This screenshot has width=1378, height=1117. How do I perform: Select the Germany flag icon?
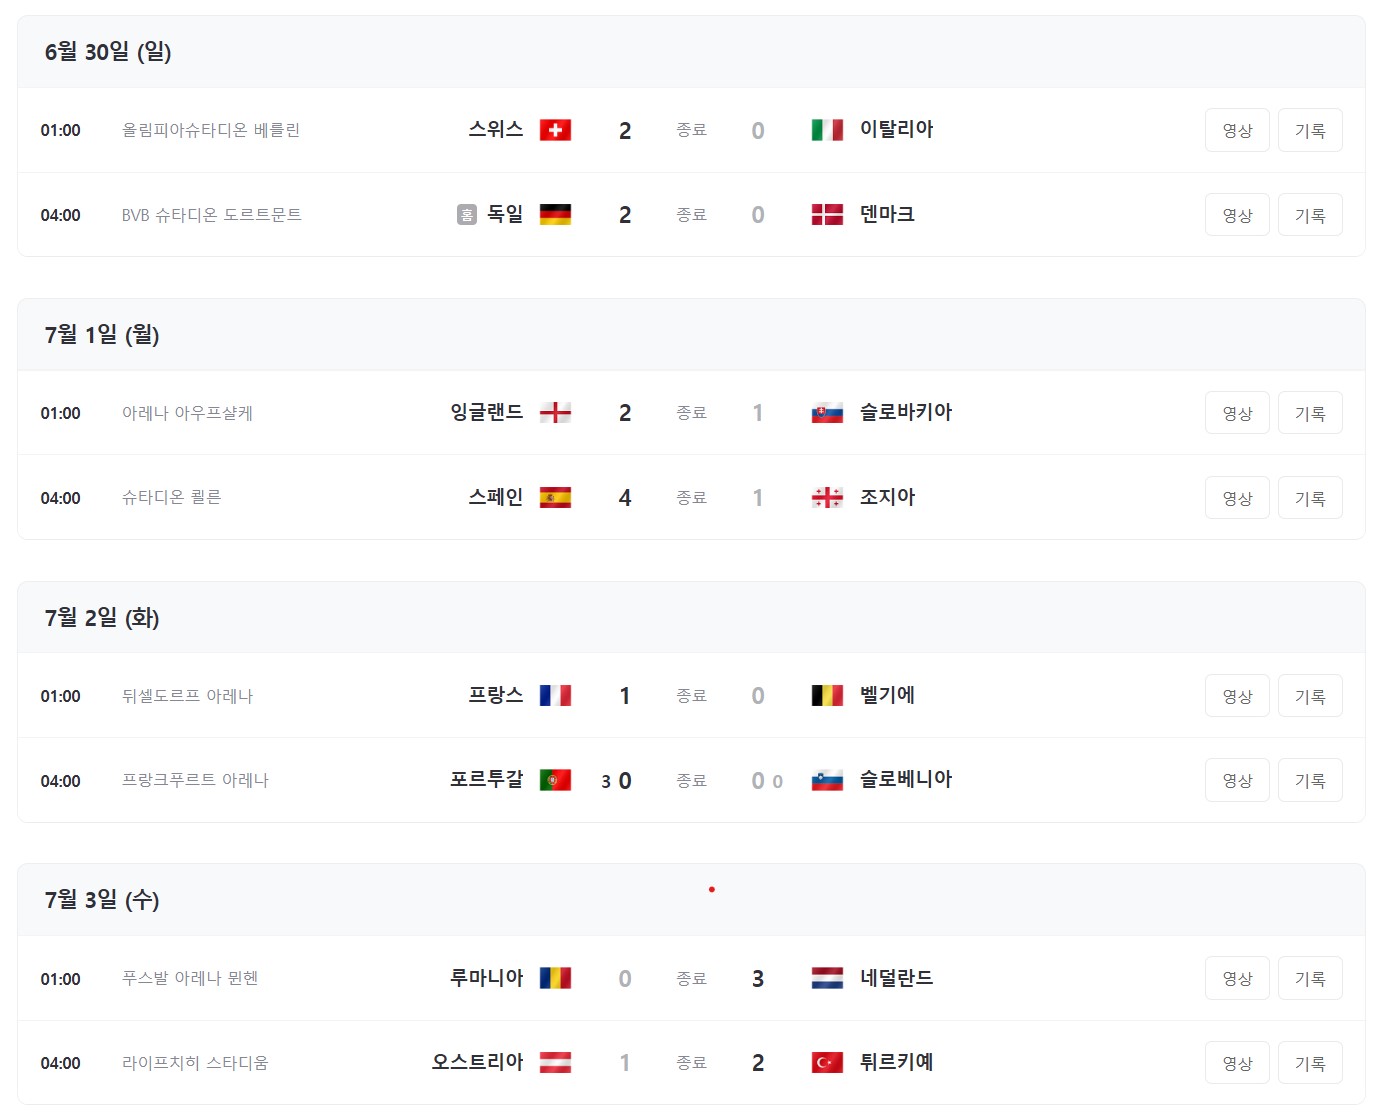[557, 214]
